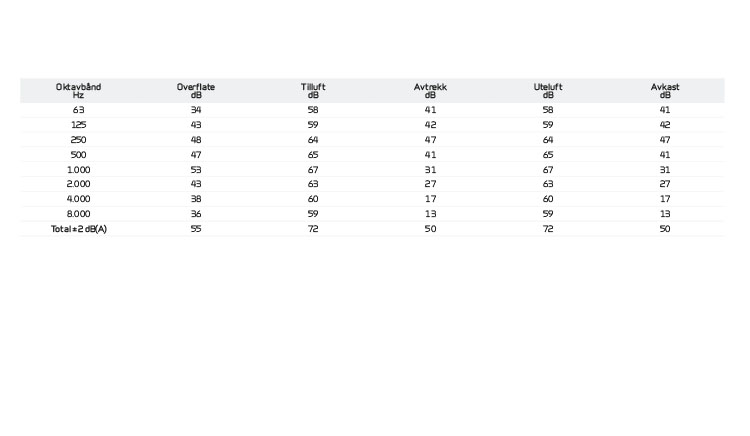This screenshot has width=750, height=436.
Task: Click Overflate total value 55
Action: click(x=196, y=229)
